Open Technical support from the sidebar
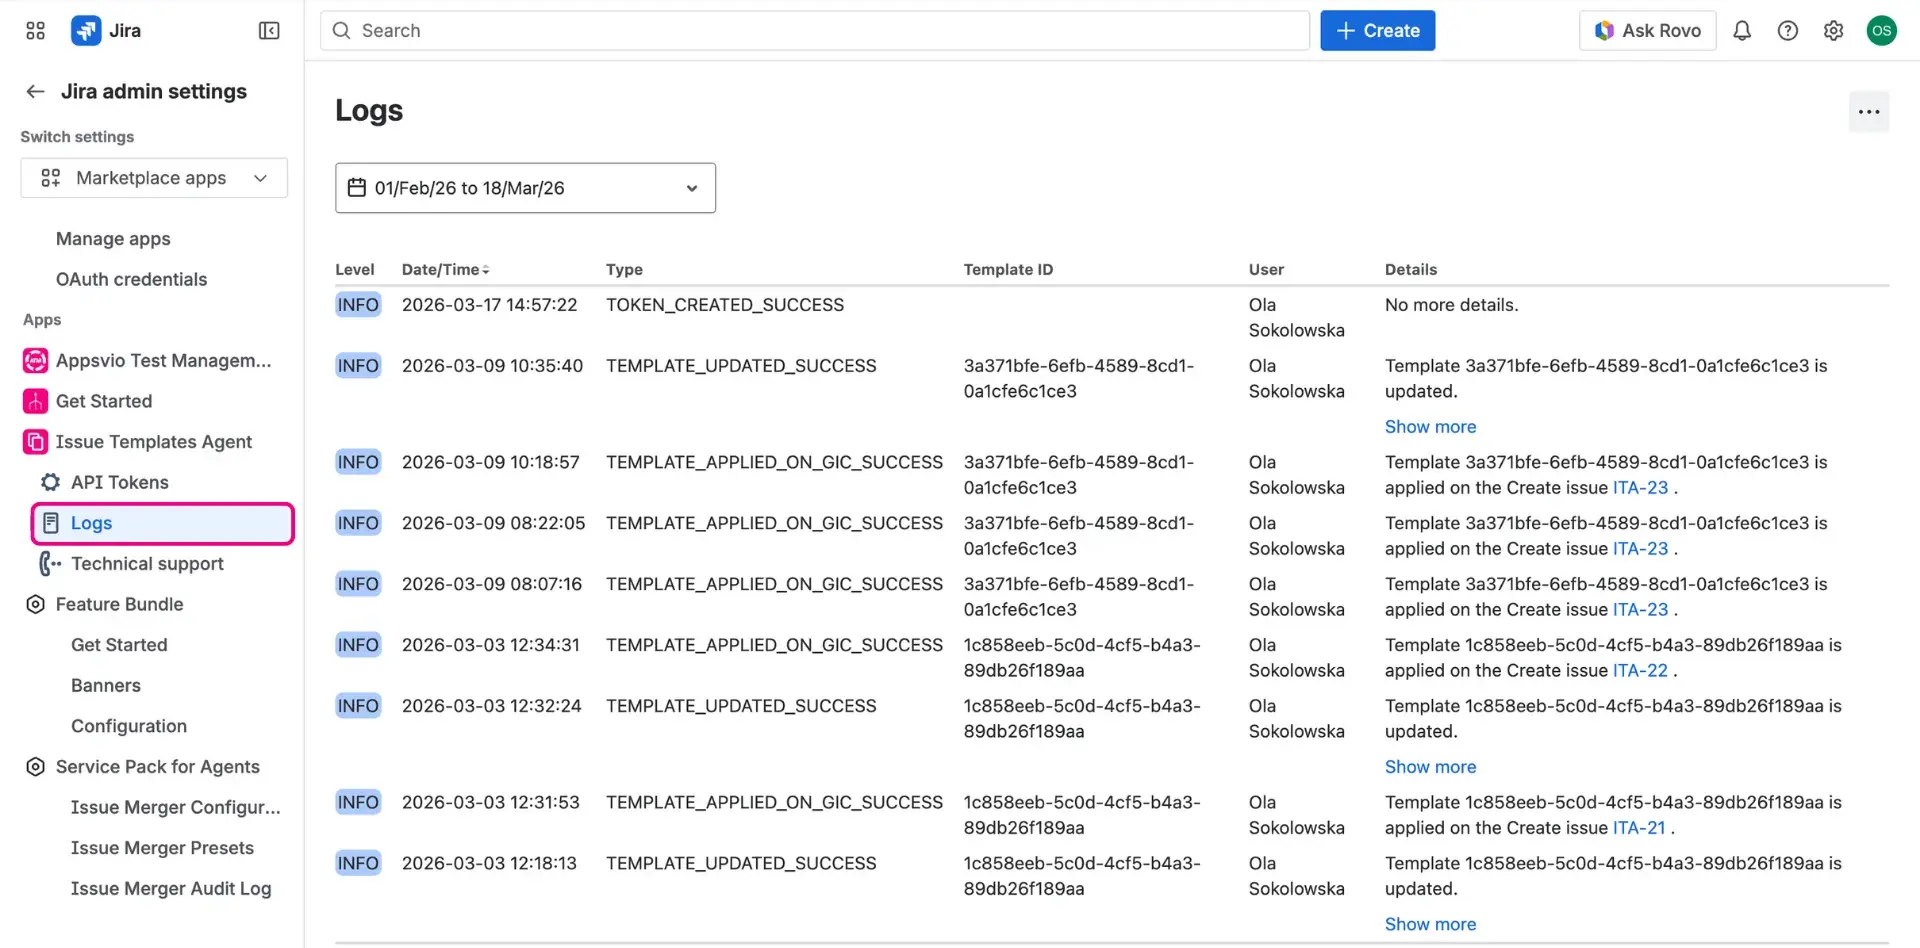This screenshot has width=1920, height=948. (146, 563)
